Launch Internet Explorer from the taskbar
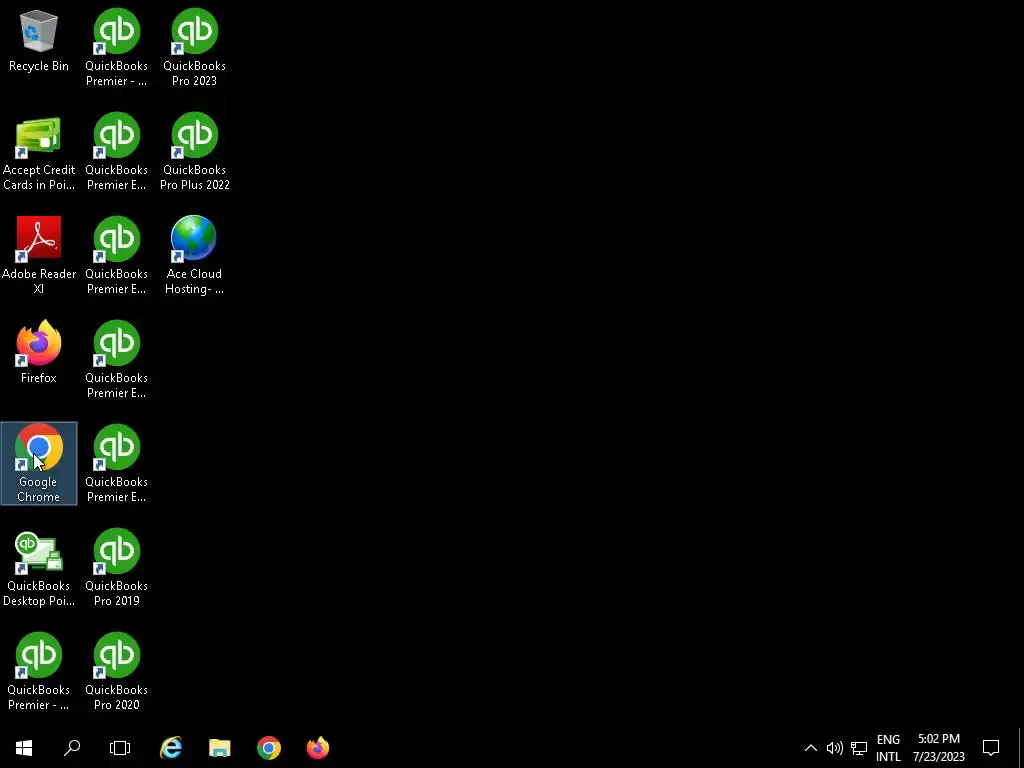 tap(171, 748)
